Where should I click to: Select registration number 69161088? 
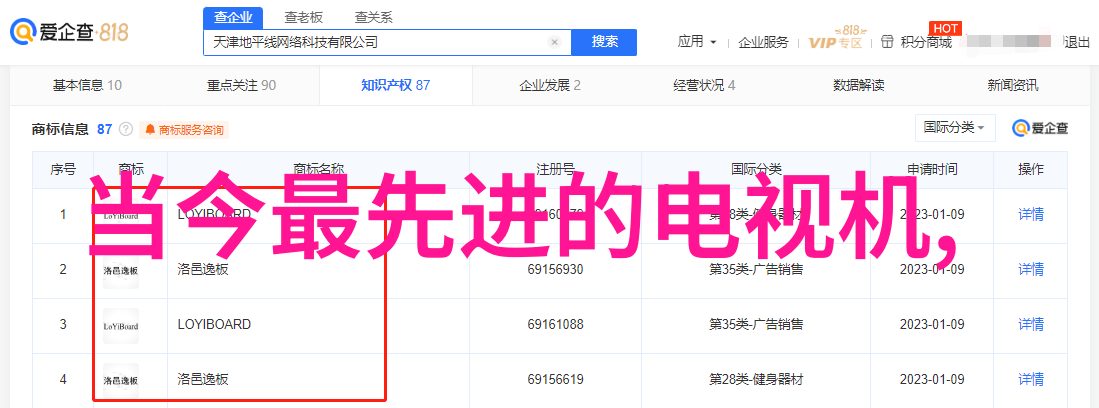click(x=556, y=325)
